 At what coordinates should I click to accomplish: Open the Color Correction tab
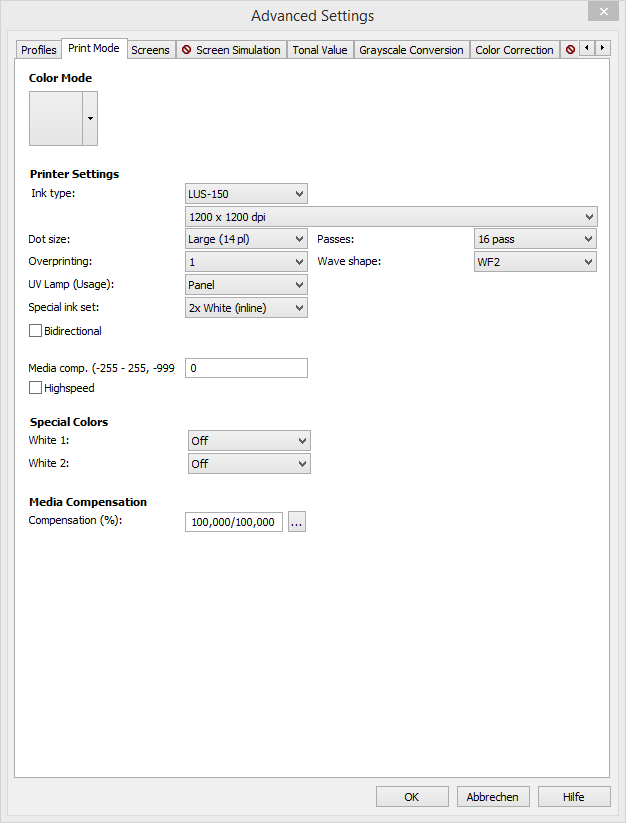[x=514, y=50]
